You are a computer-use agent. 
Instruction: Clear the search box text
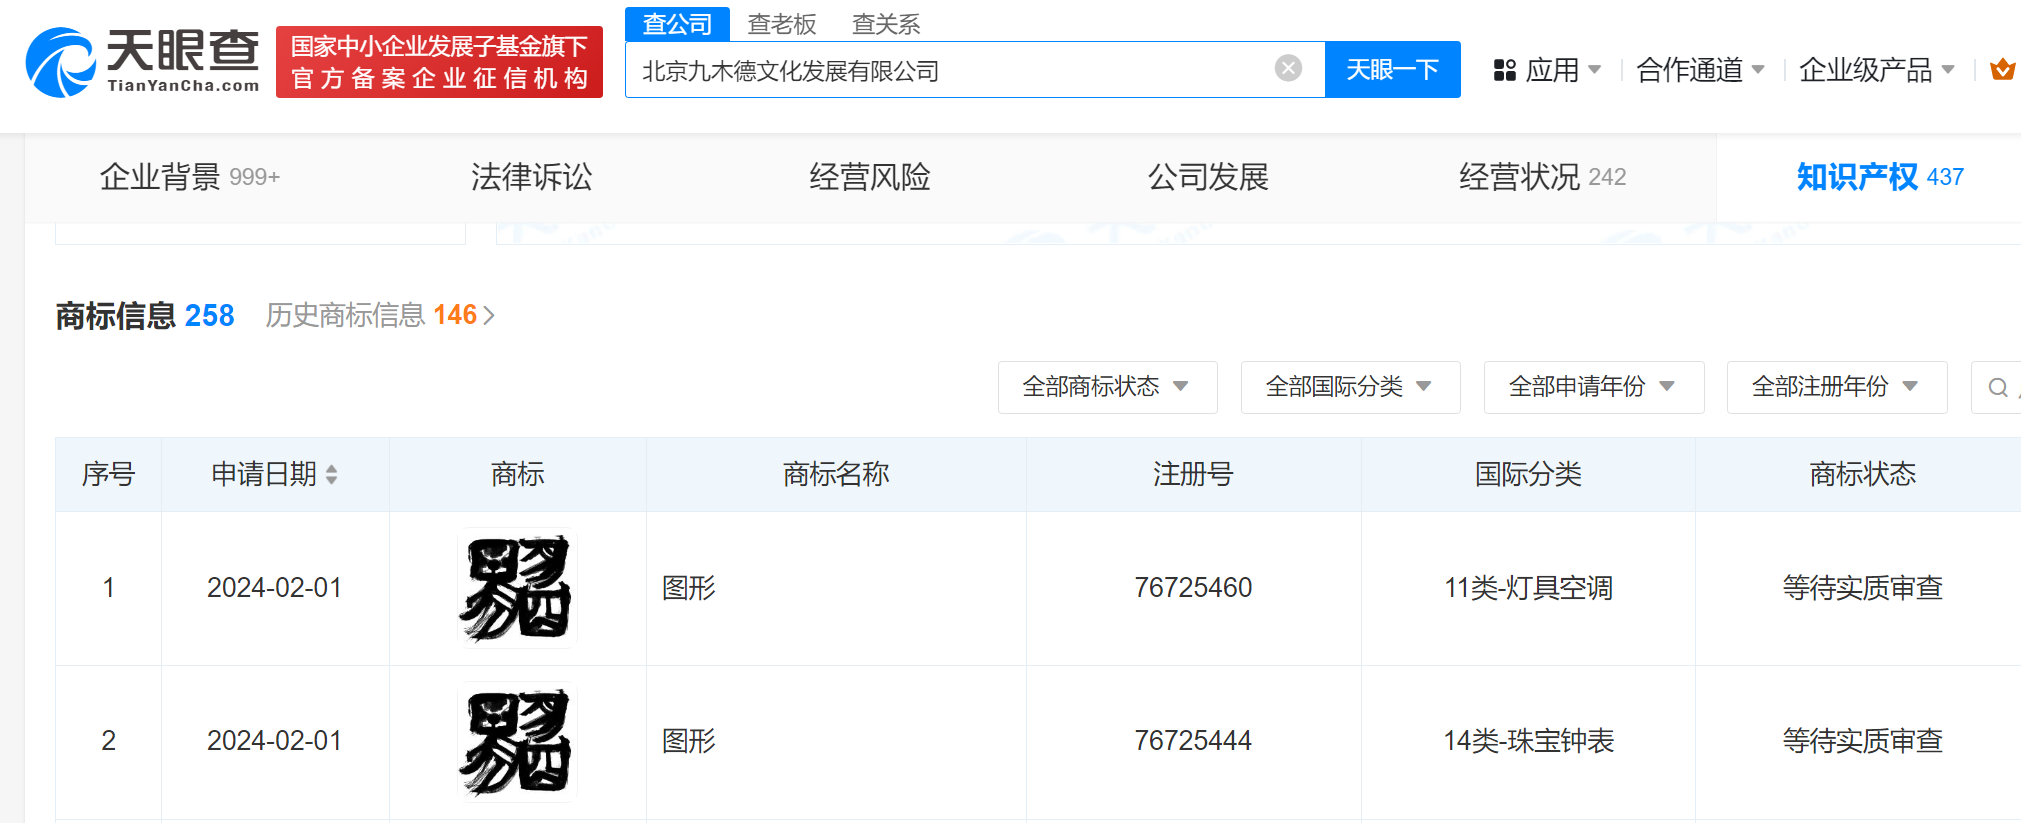pos(1288,68)
